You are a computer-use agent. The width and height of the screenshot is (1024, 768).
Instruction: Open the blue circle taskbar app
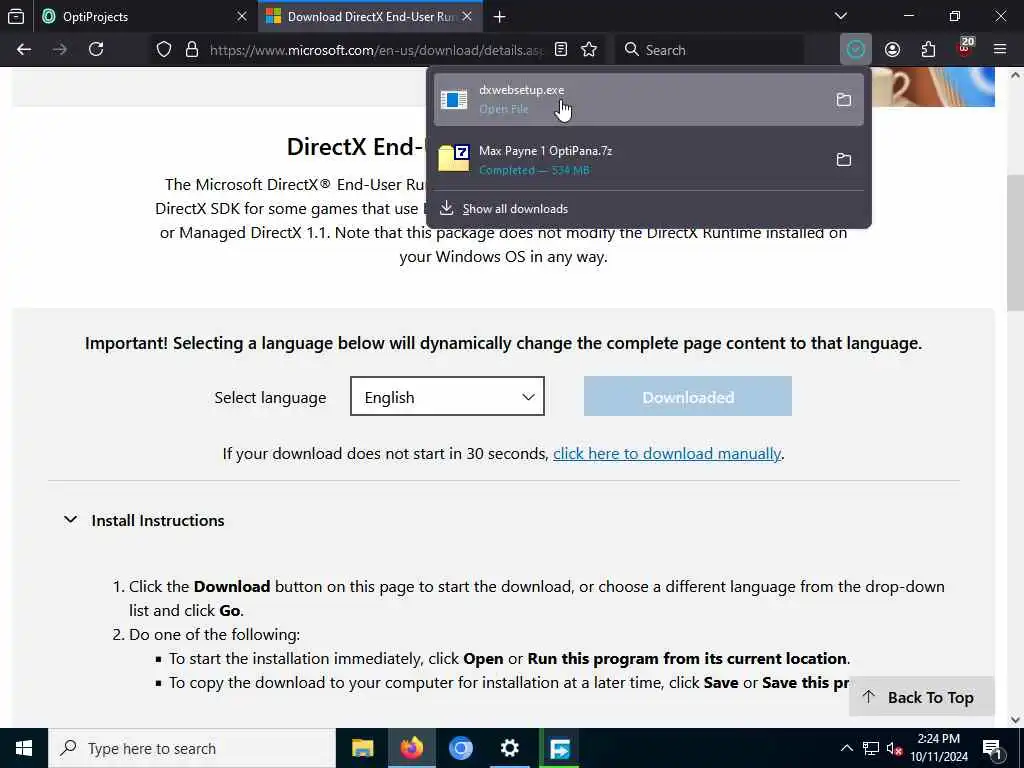tap(460, 748)
